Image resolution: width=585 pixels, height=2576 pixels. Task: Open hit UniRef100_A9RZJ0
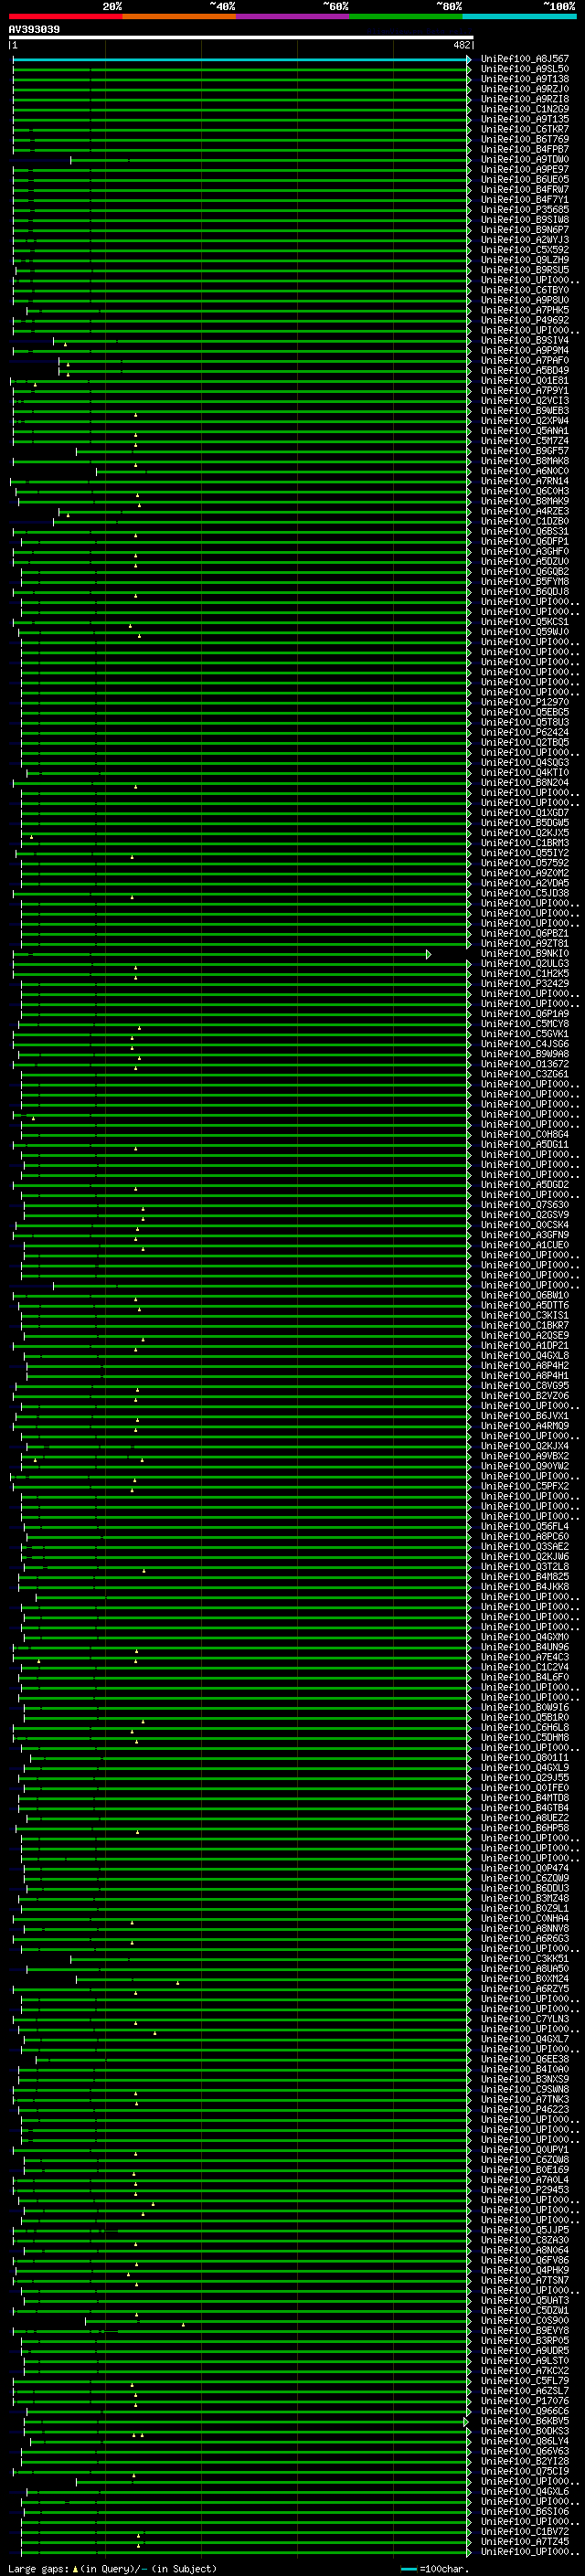tap(525, 89)
